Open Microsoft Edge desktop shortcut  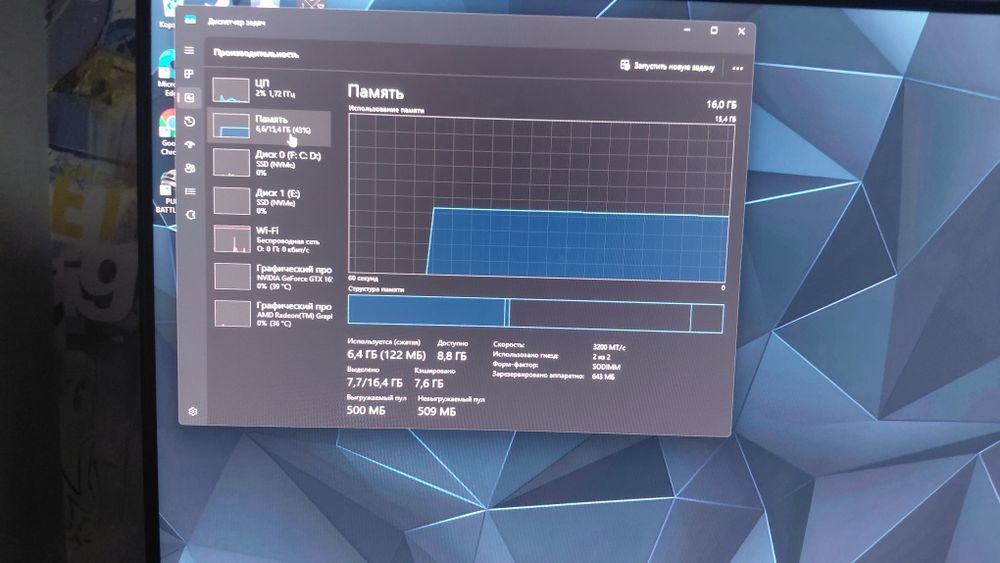167,75
